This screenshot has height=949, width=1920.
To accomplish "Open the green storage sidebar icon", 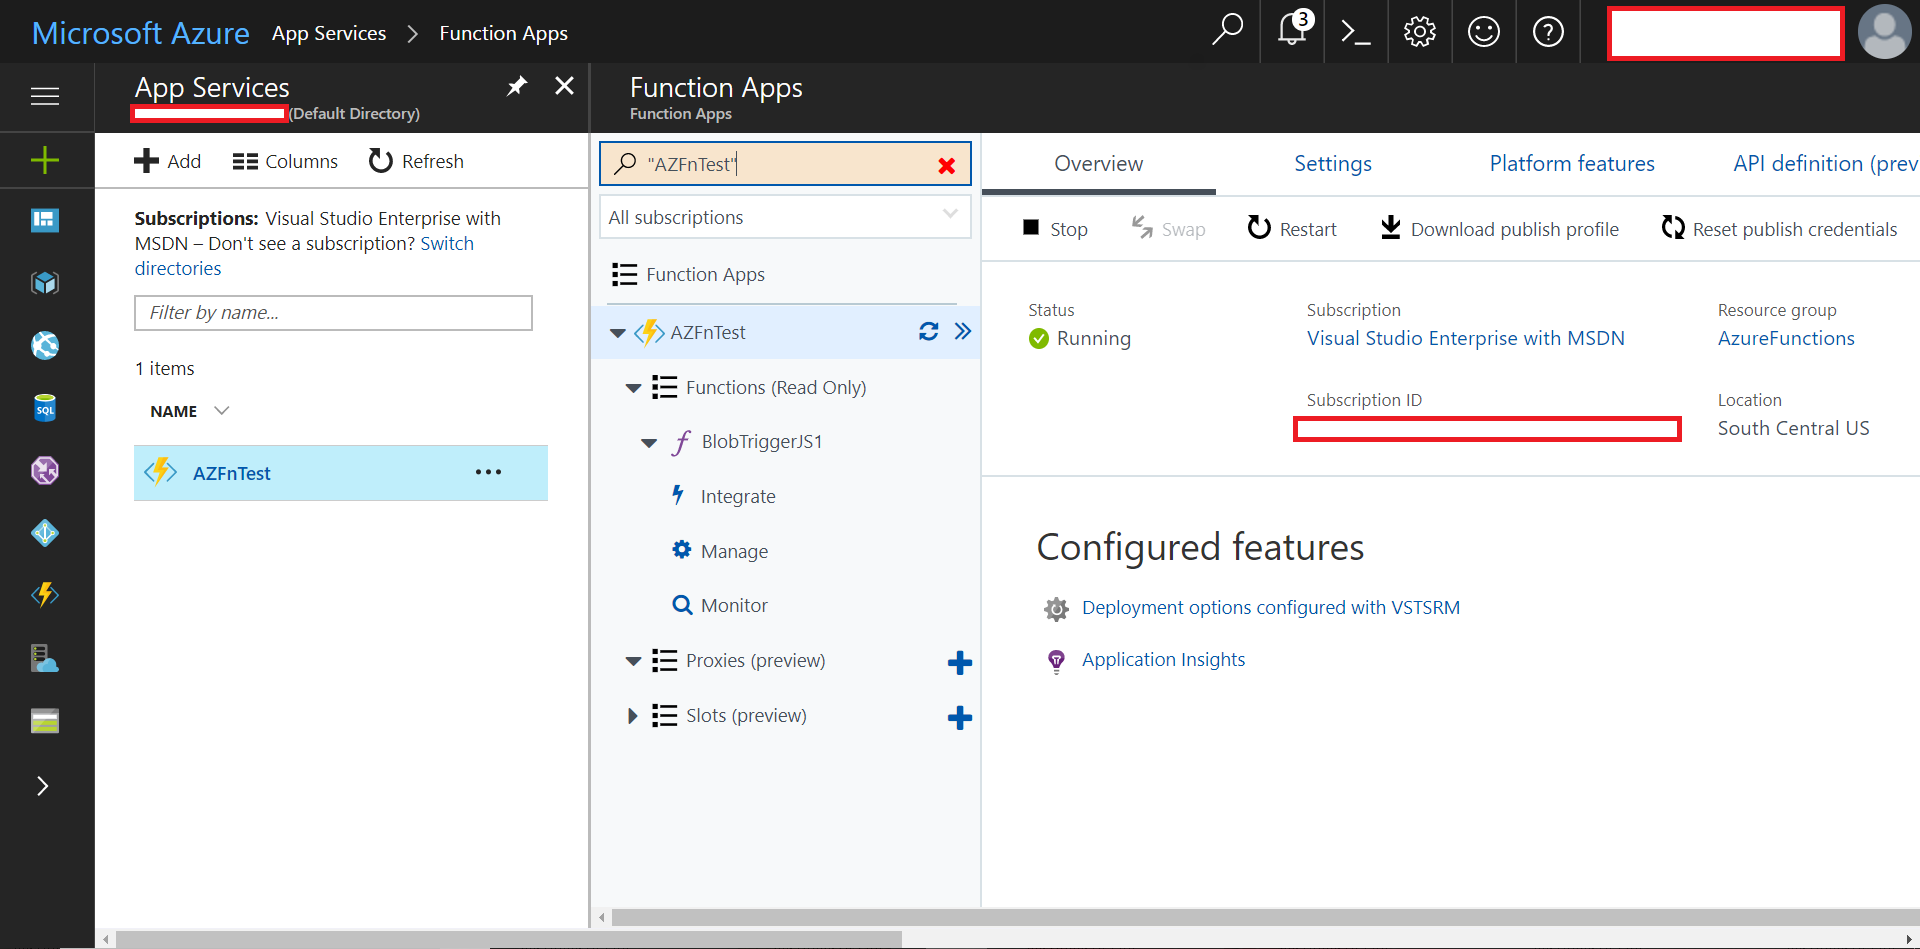I will [45, 721].
